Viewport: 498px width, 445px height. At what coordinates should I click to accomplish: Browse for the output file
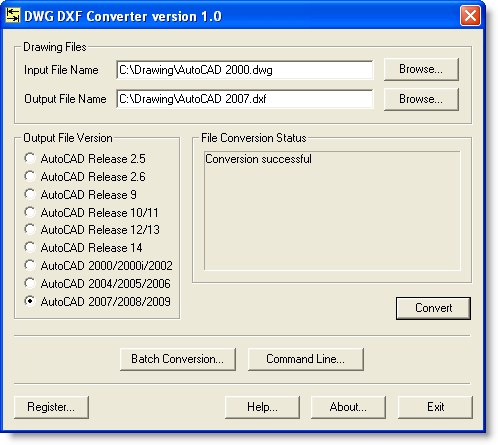point(421,99)
